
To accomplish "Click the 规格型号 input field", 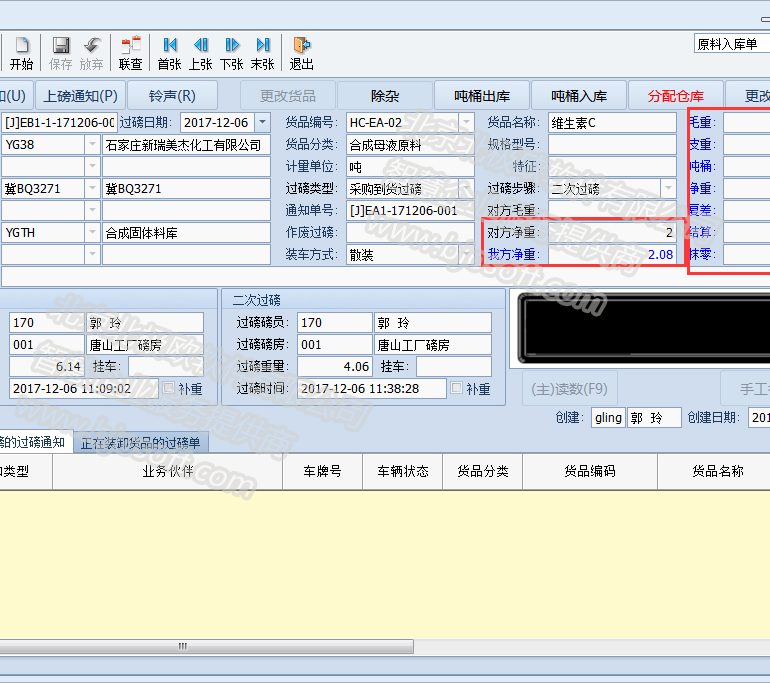I will pyautogui.click(x=612, y=144).
